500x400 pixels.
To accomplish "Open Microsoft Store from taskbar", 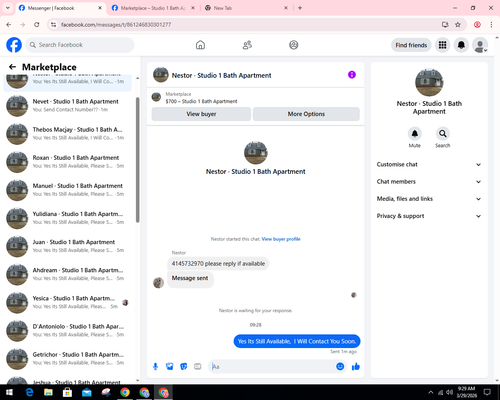I will (x=67, y=392).
